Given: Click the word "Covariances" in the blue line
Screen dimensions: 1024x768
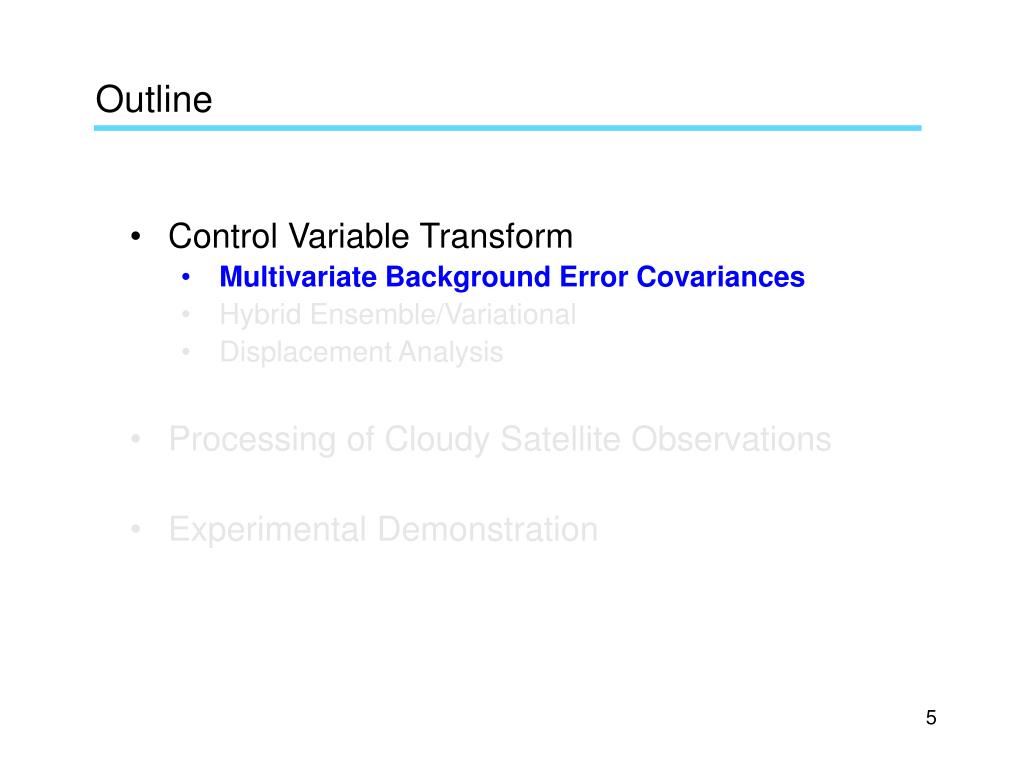Looking at the screenshot, I should (720, 277).
